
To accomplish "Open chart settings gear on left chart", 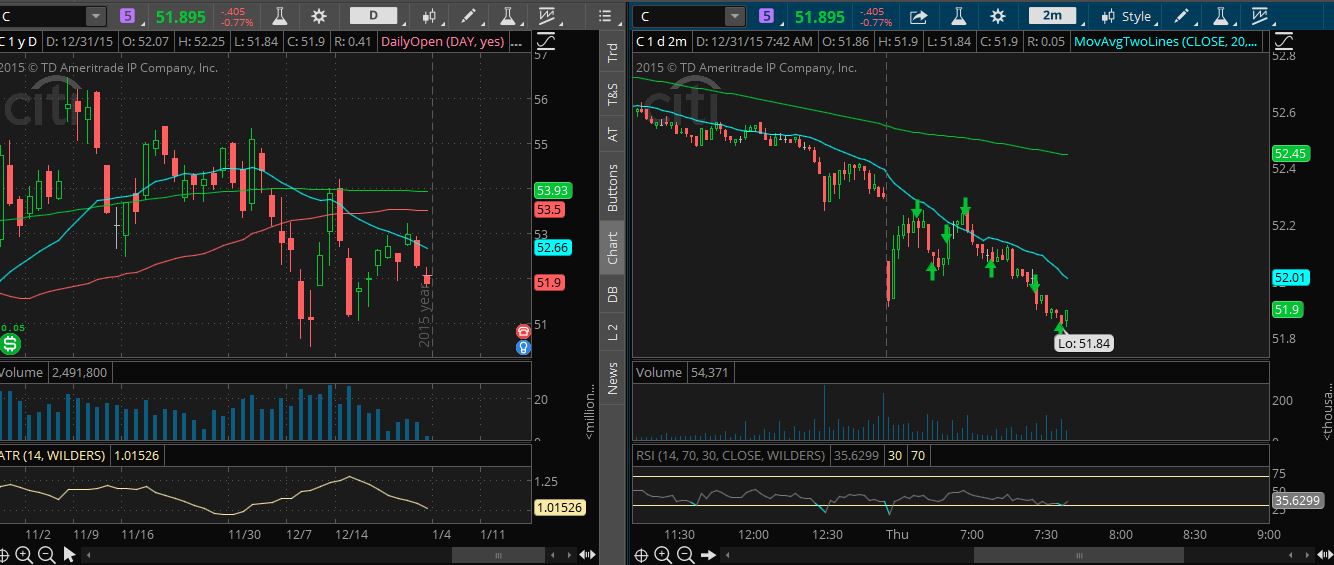I will (319, 16).
